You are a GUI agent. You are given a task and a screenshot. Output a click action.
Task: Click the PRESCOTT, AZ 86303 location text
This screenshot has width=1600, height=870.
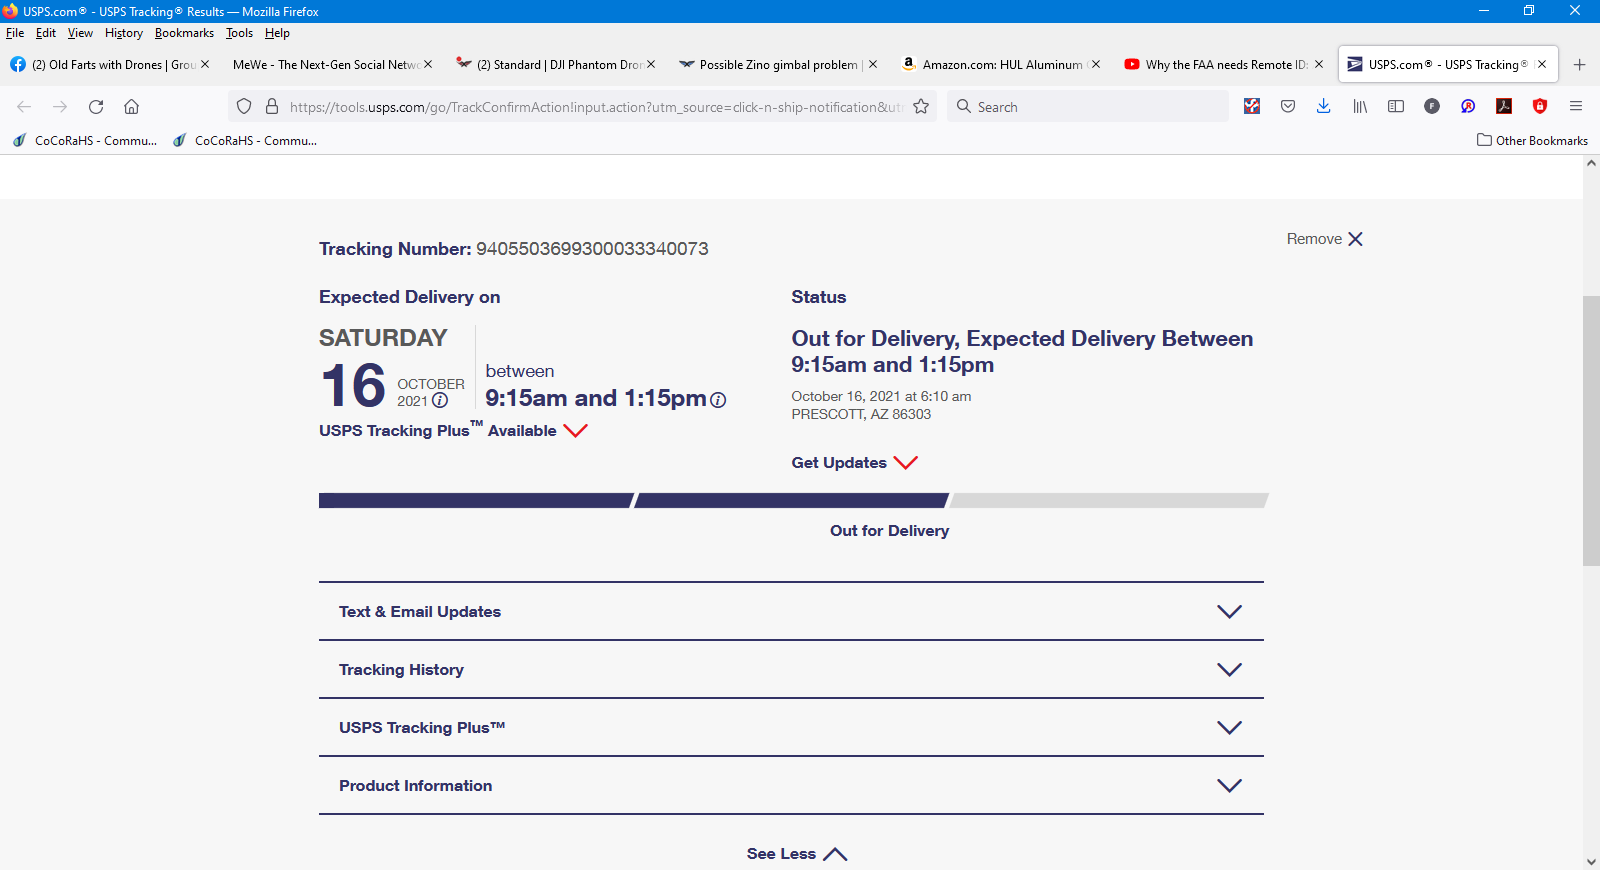(x=861, y=414)
